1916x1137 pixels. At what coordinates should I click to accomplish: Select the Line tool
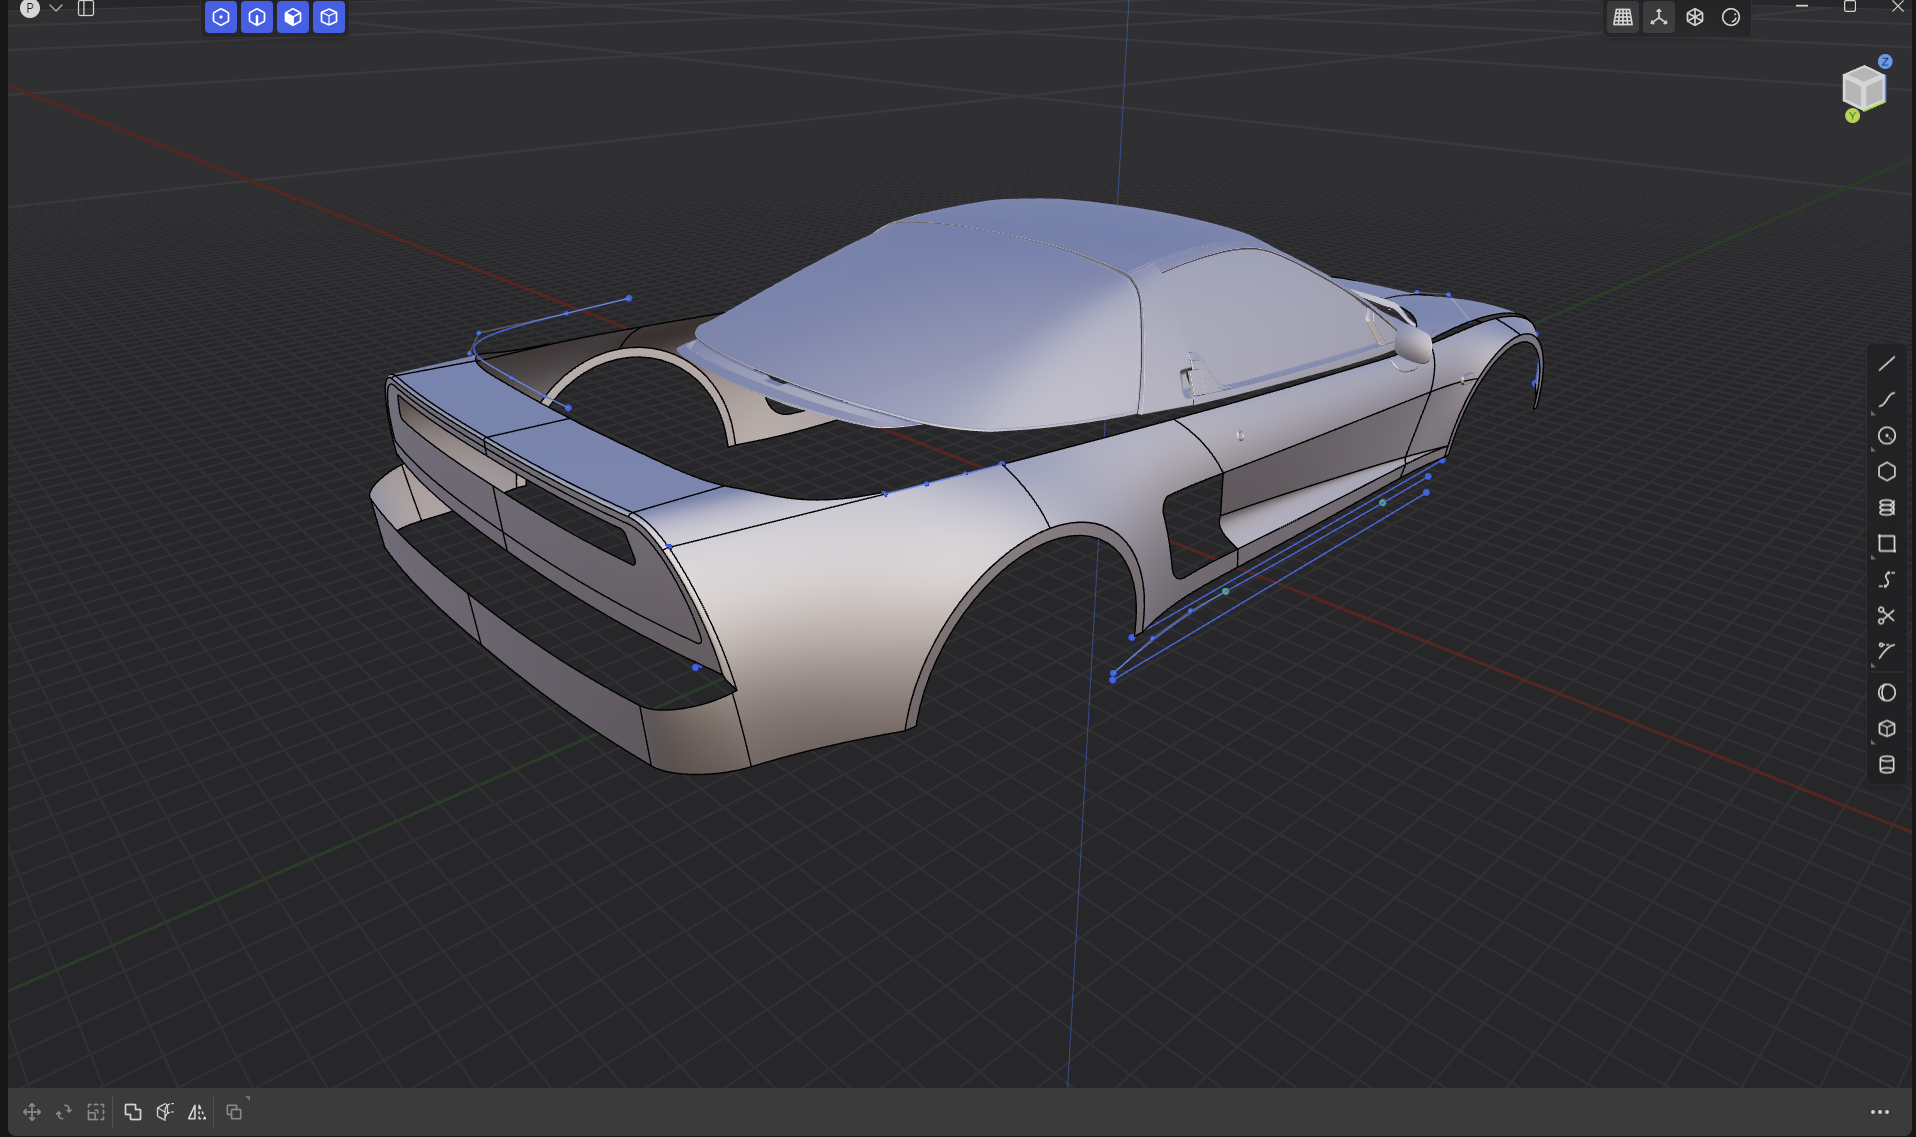tap(1887, 364)
